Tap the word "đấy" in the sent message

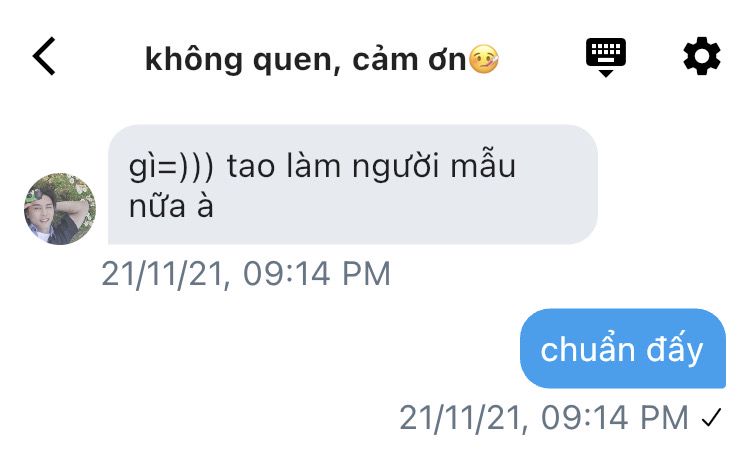tap(674, 349)
